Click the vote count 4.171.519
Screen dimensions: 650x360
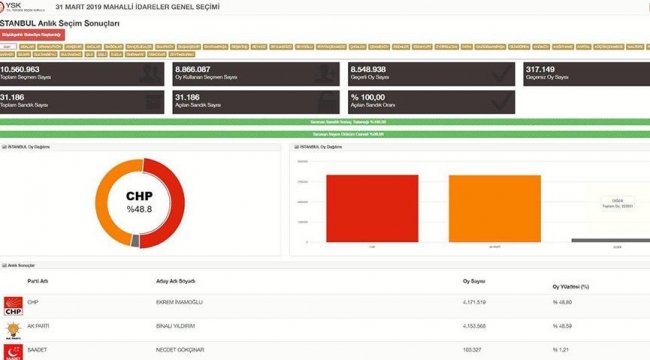474,302
